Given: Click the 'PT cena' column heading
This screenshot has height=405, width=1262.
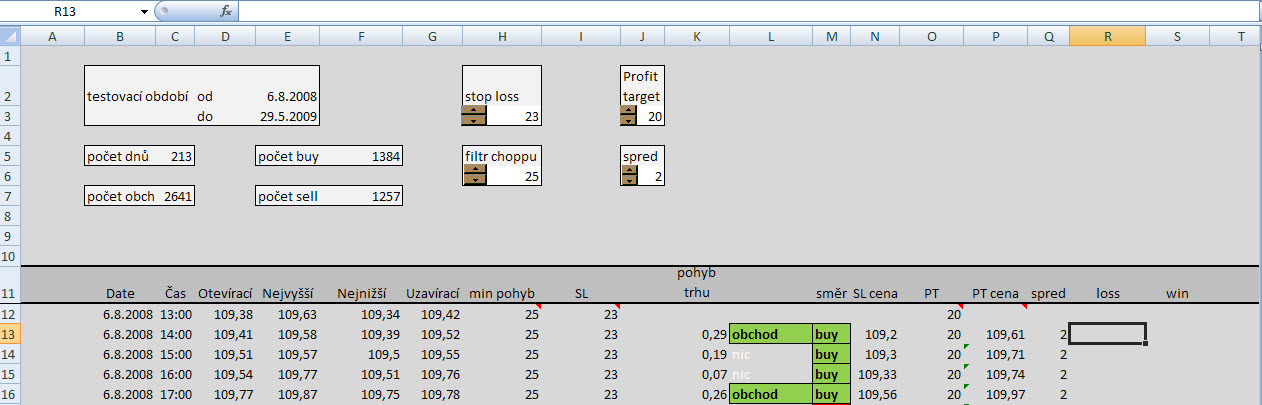Looking at the screenshot, I should (995, 294).
